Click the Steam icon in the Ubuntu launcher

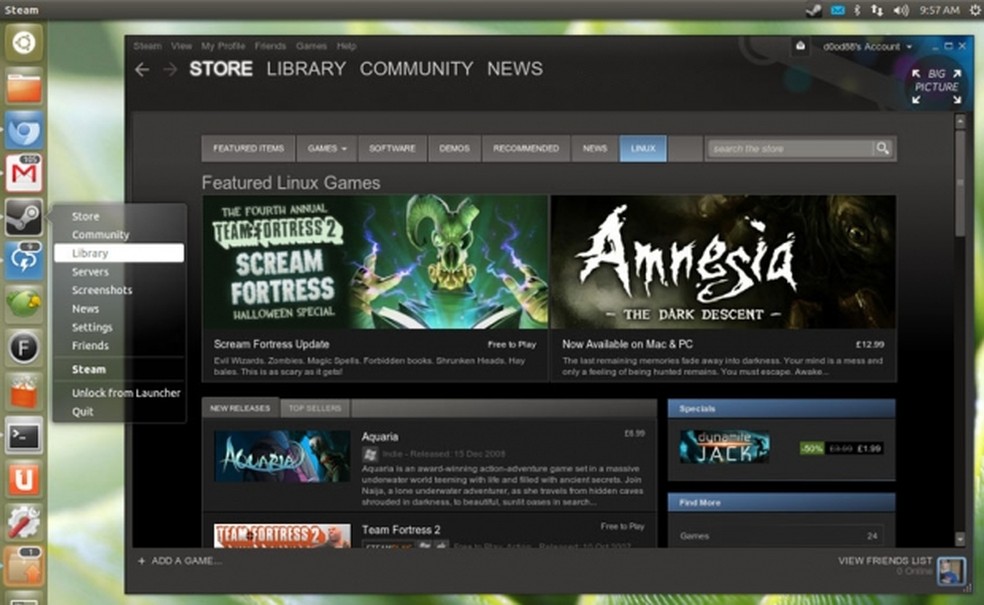(x=22, y=218)
